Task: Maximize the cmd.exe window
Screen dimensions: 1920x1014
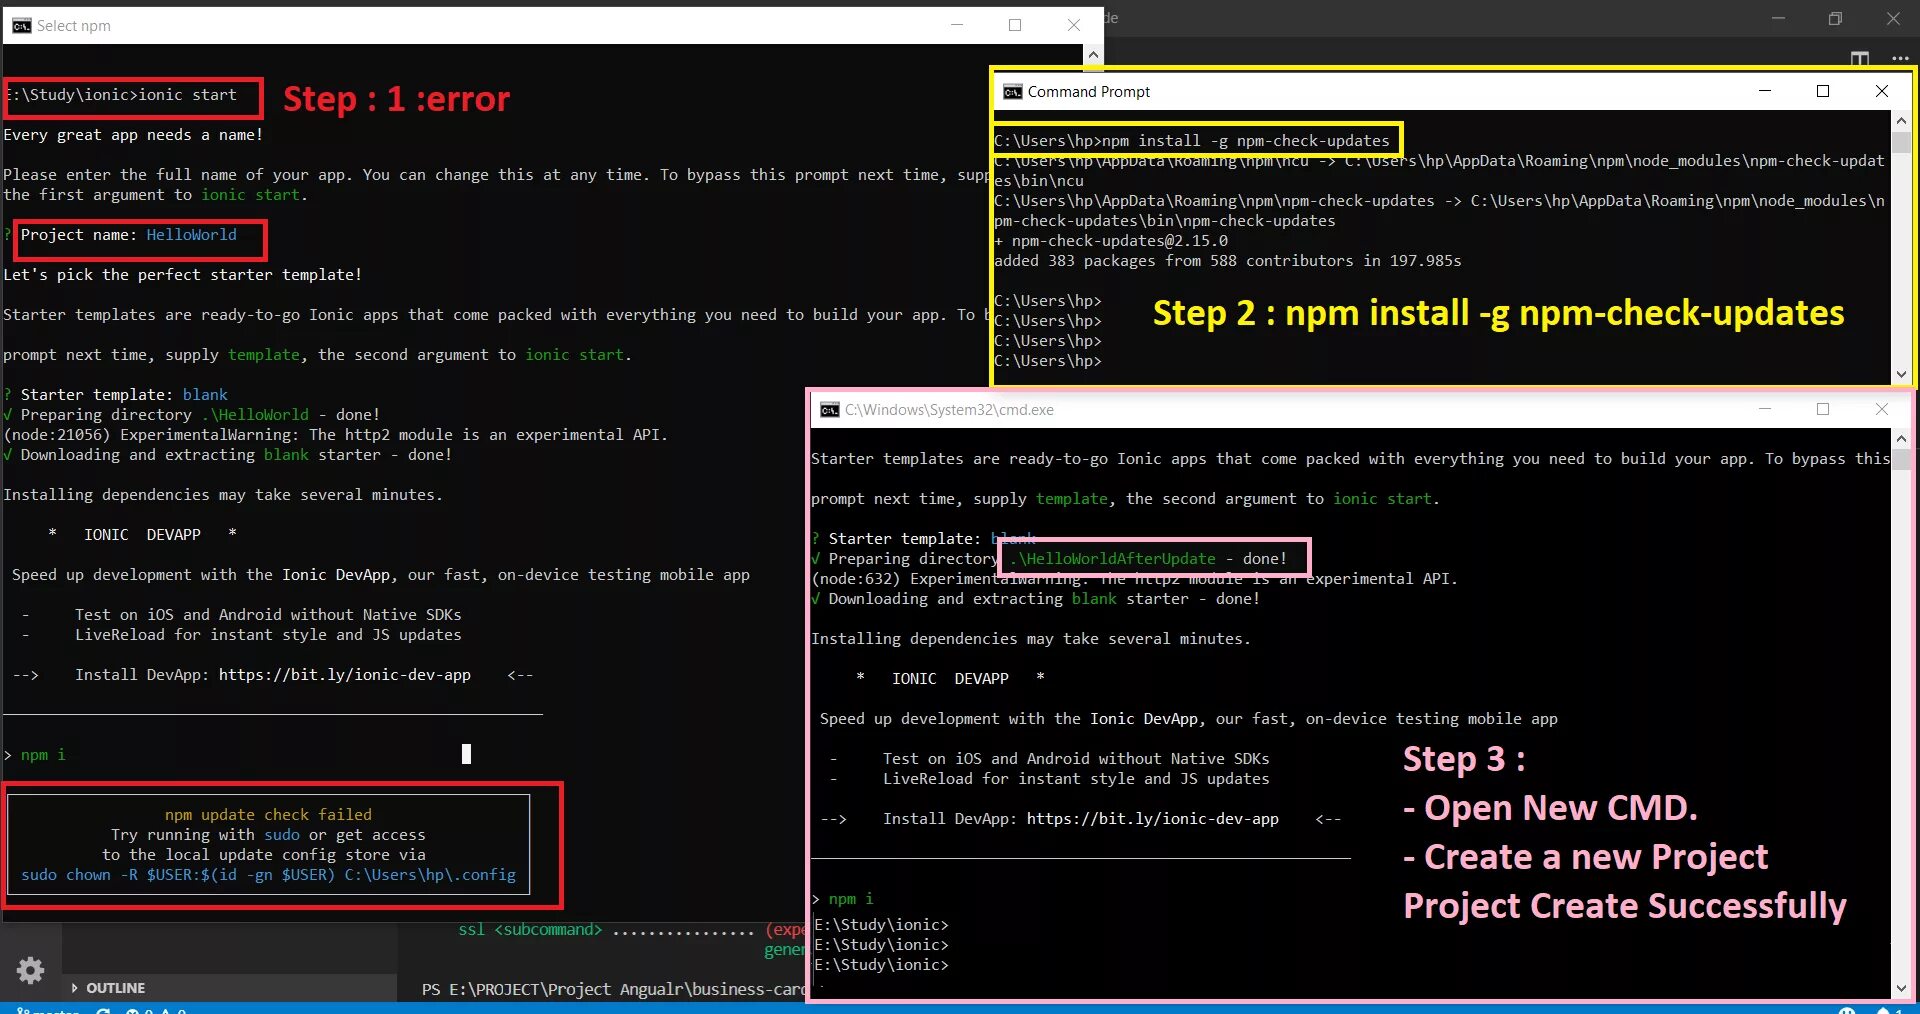Action: tap(1823, 409)
